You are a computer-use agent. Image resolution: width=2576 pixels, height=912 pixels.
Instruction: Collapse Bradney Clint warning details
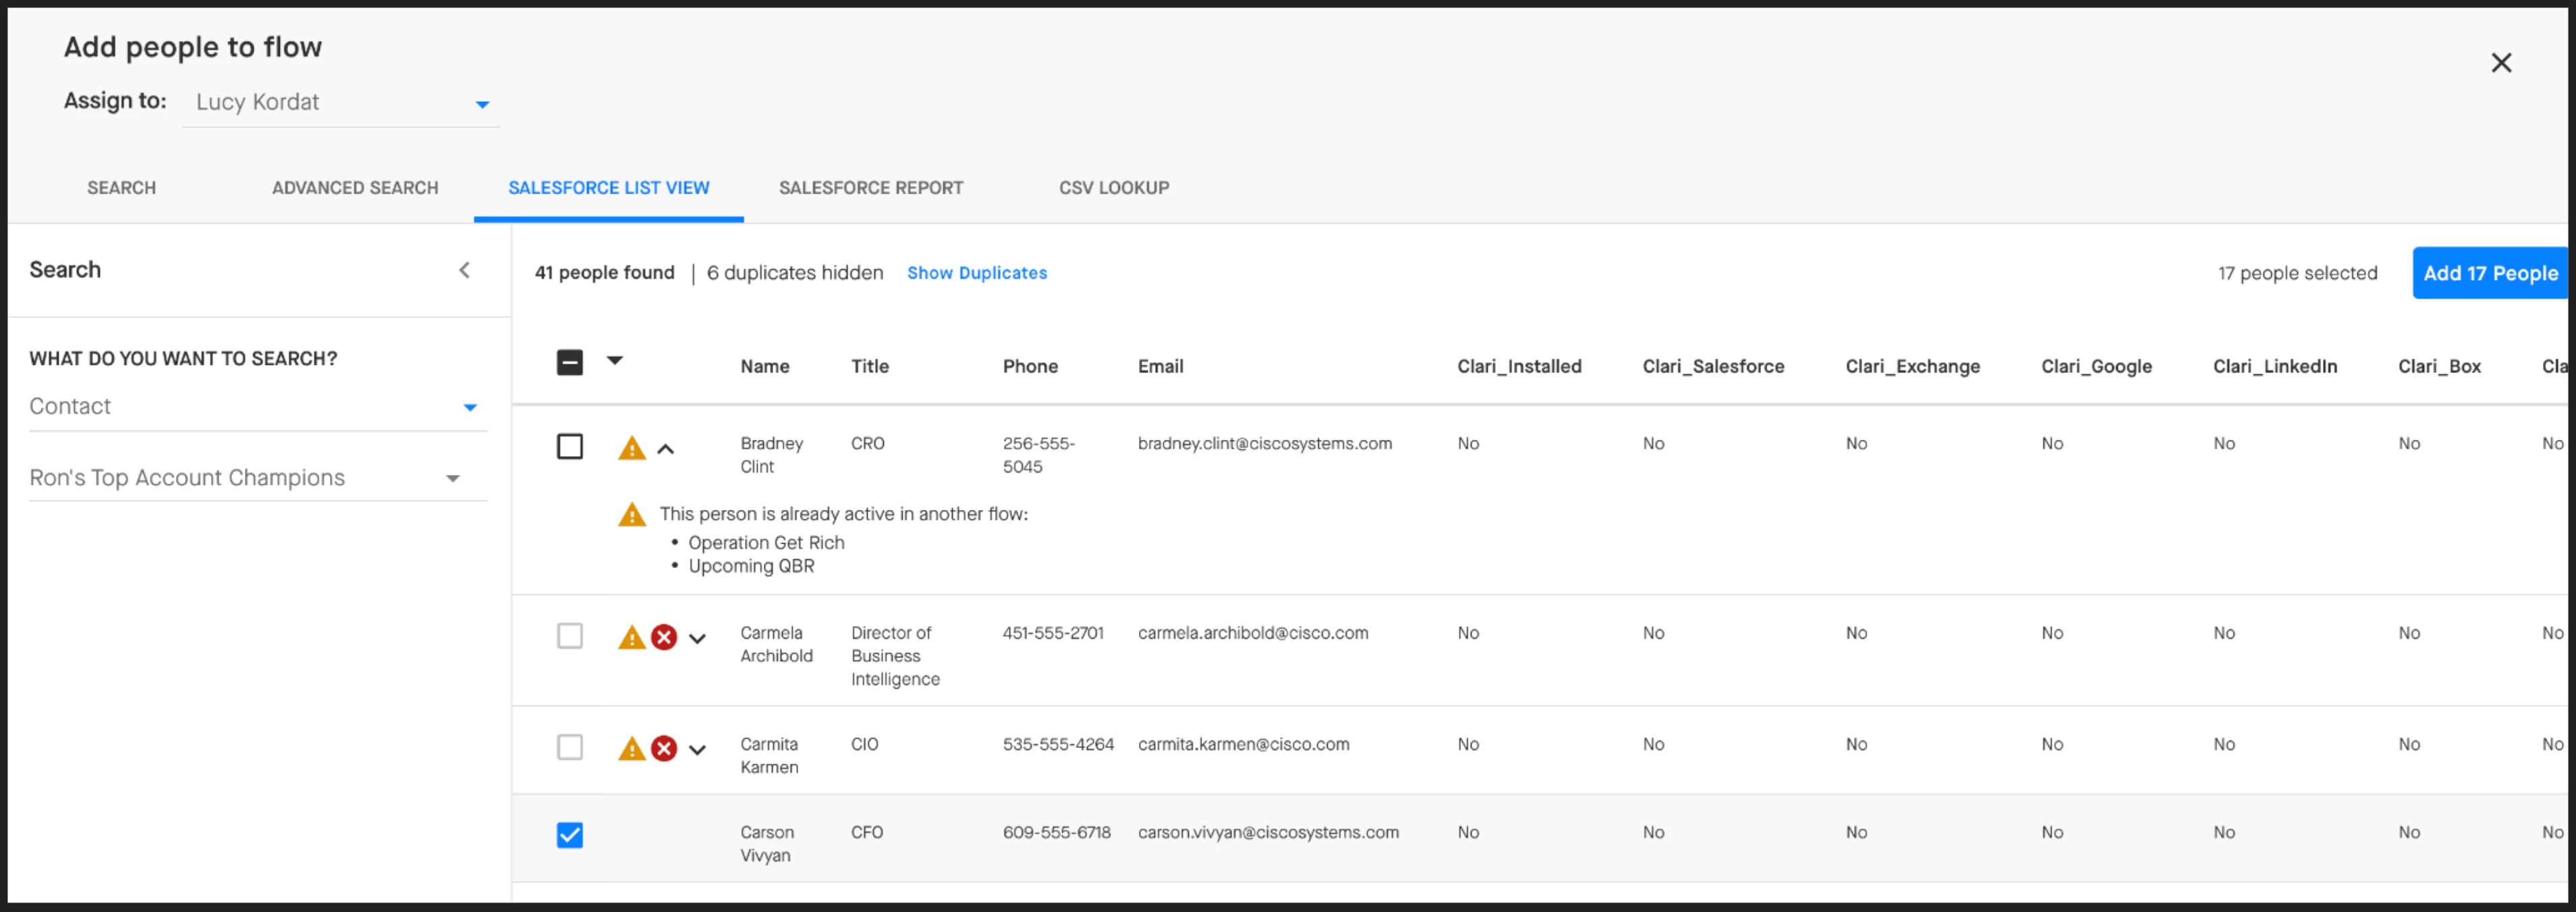coord(665,449)
